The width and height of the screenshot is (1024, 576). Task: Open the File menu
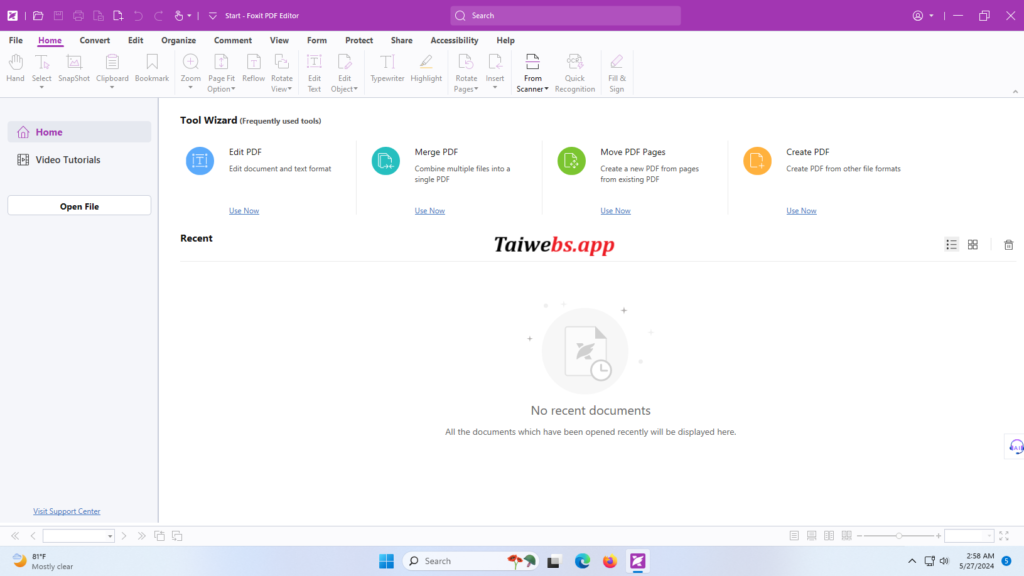click(16, 40)
